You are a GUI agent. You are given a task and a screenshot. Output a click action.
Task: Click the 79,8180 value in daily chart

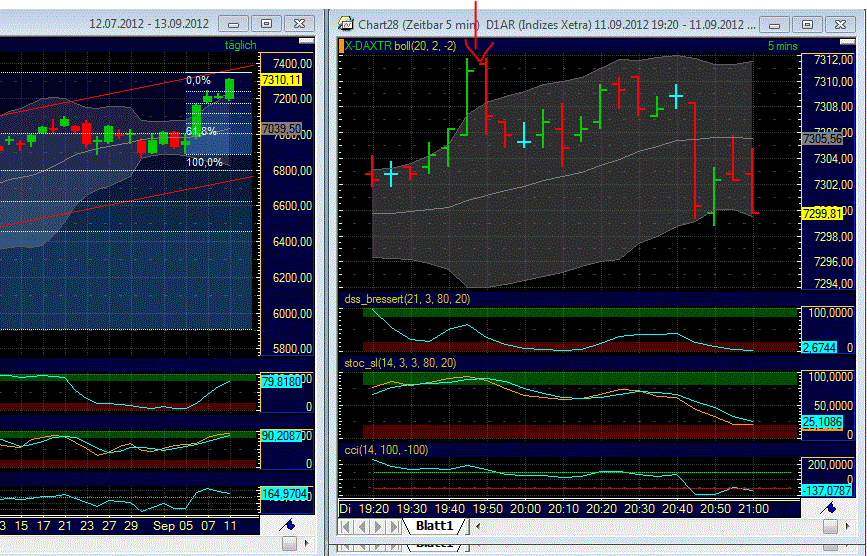281,381
